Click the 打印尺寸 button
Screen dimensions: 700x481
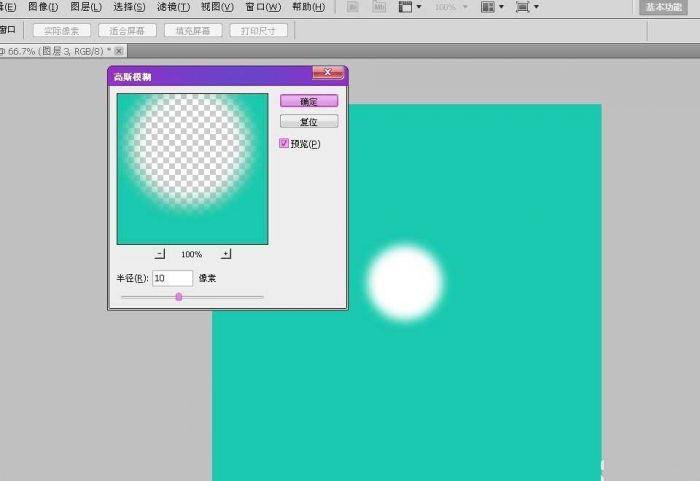[x=258, y=31]
